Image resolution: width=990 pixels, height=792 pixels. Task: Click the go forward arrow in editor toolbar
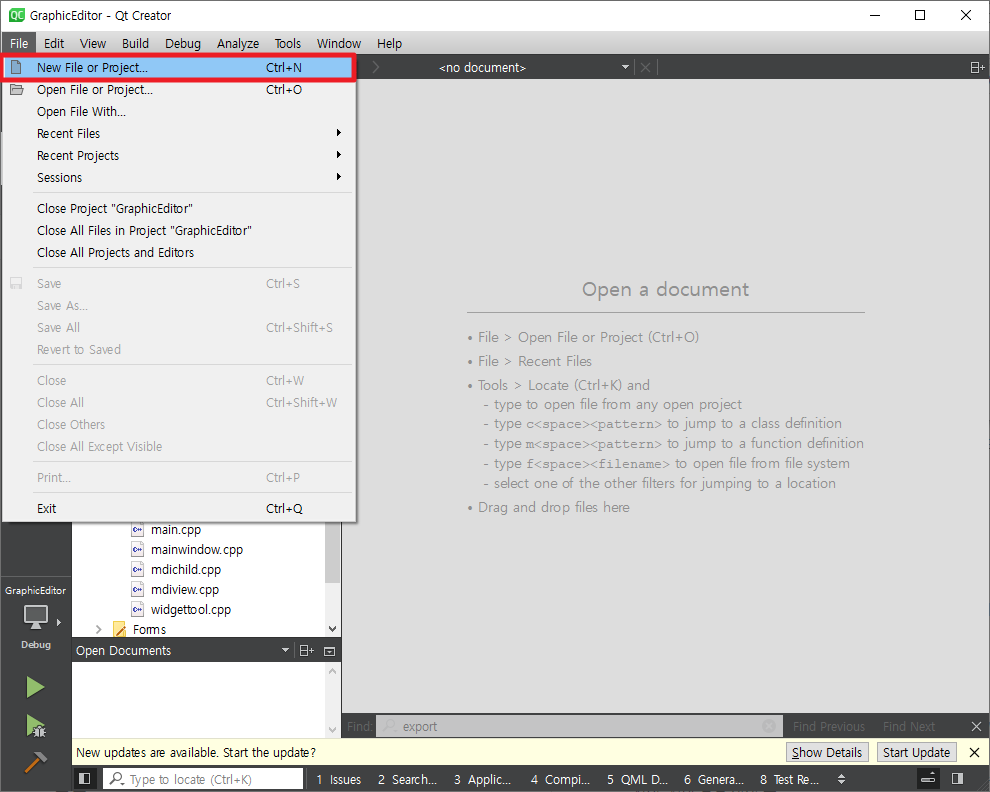(x=376, y=68)
